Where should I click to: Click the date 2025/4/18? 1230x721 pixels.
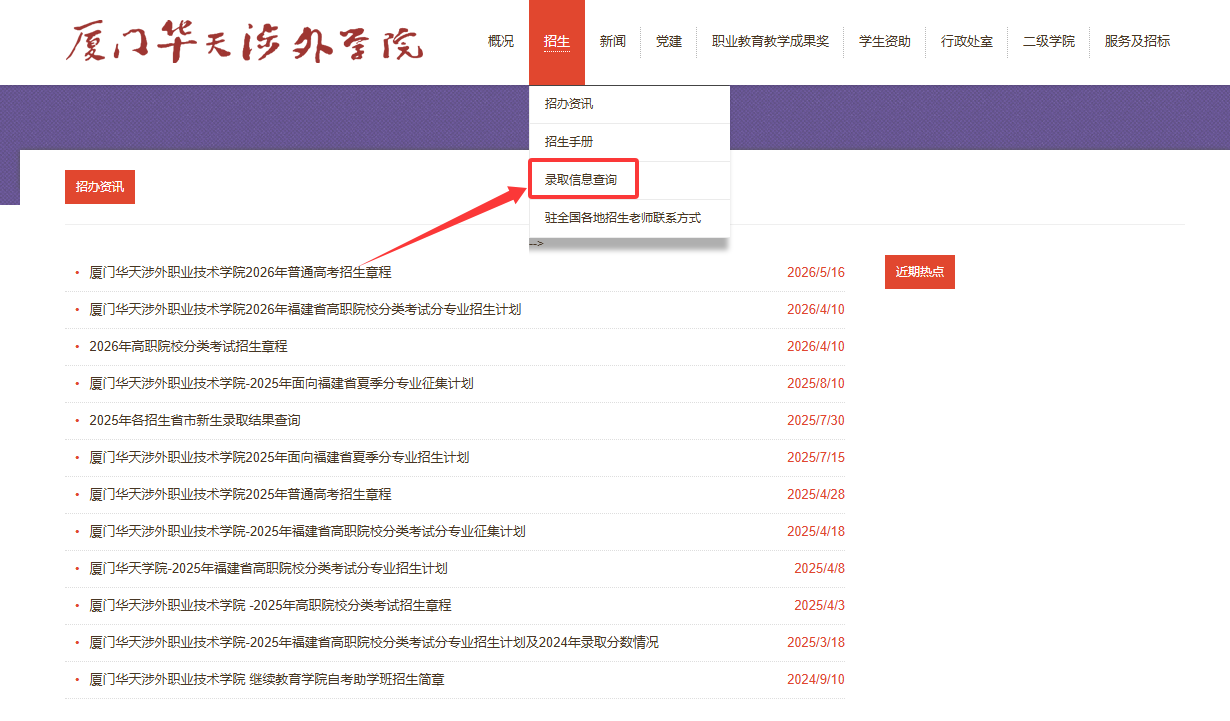point(816,531)
